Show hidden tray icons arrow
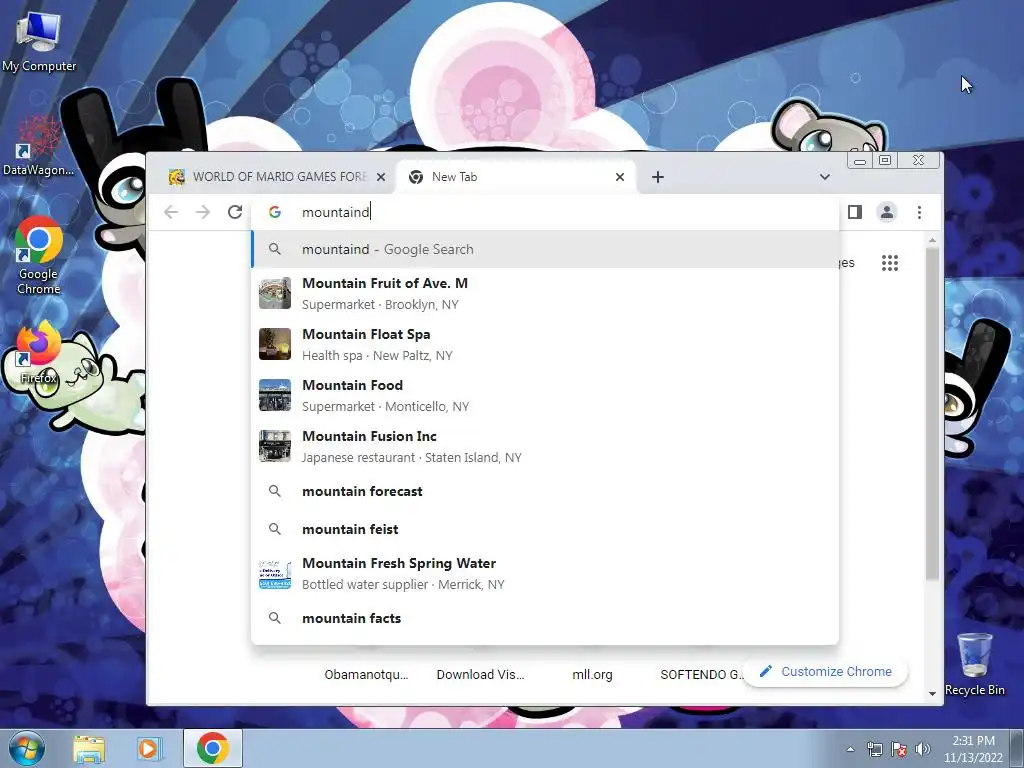 click(x=850, y=749)
